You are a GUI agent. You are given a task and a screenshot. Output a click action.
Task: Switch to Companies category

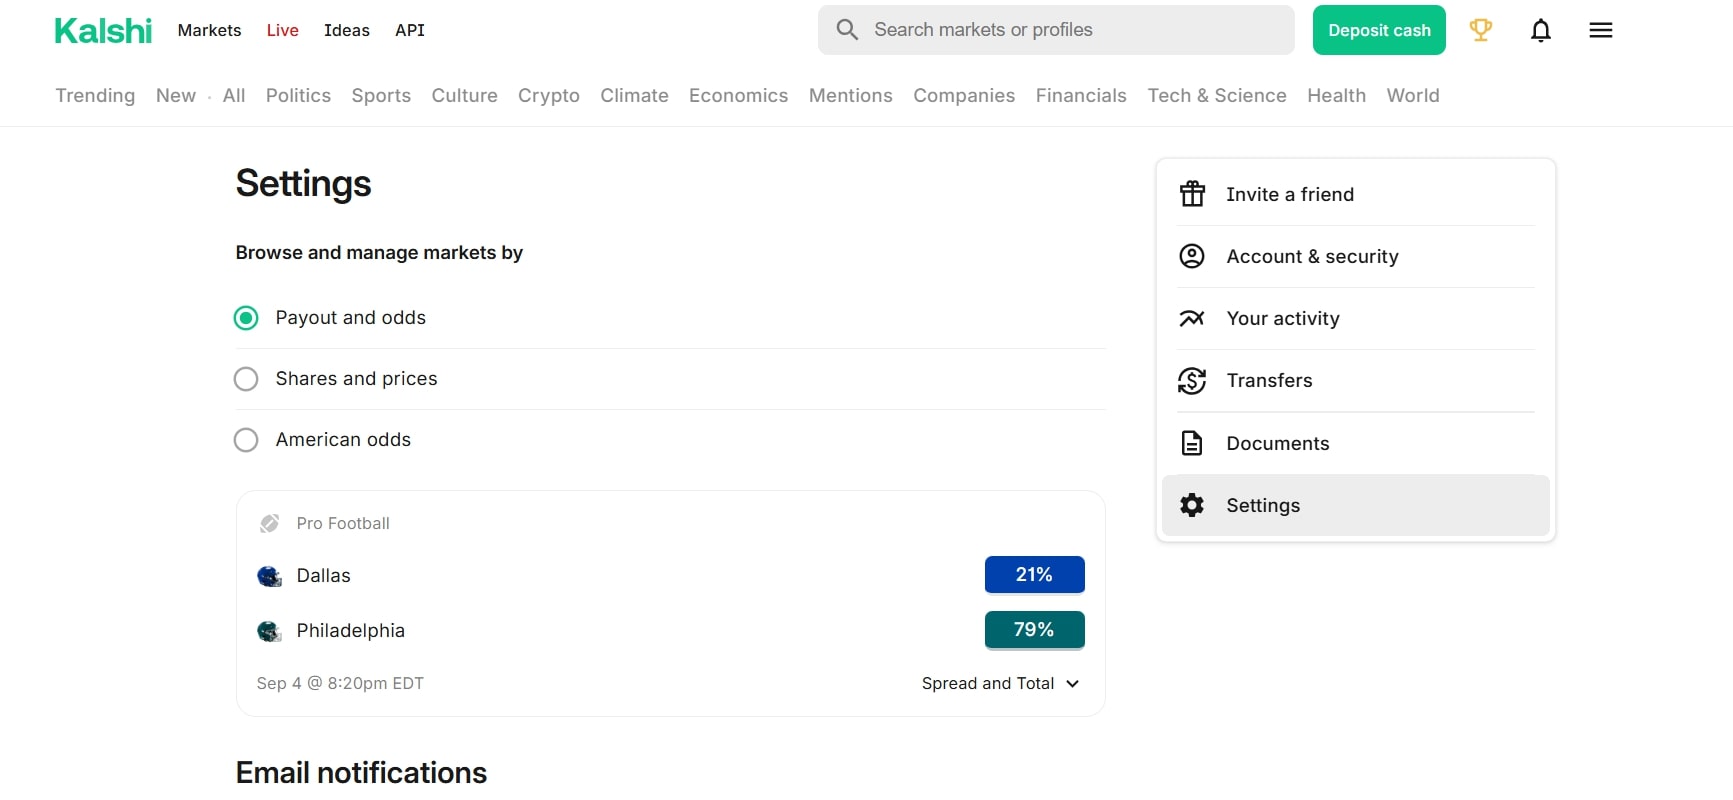click(964, 95)
